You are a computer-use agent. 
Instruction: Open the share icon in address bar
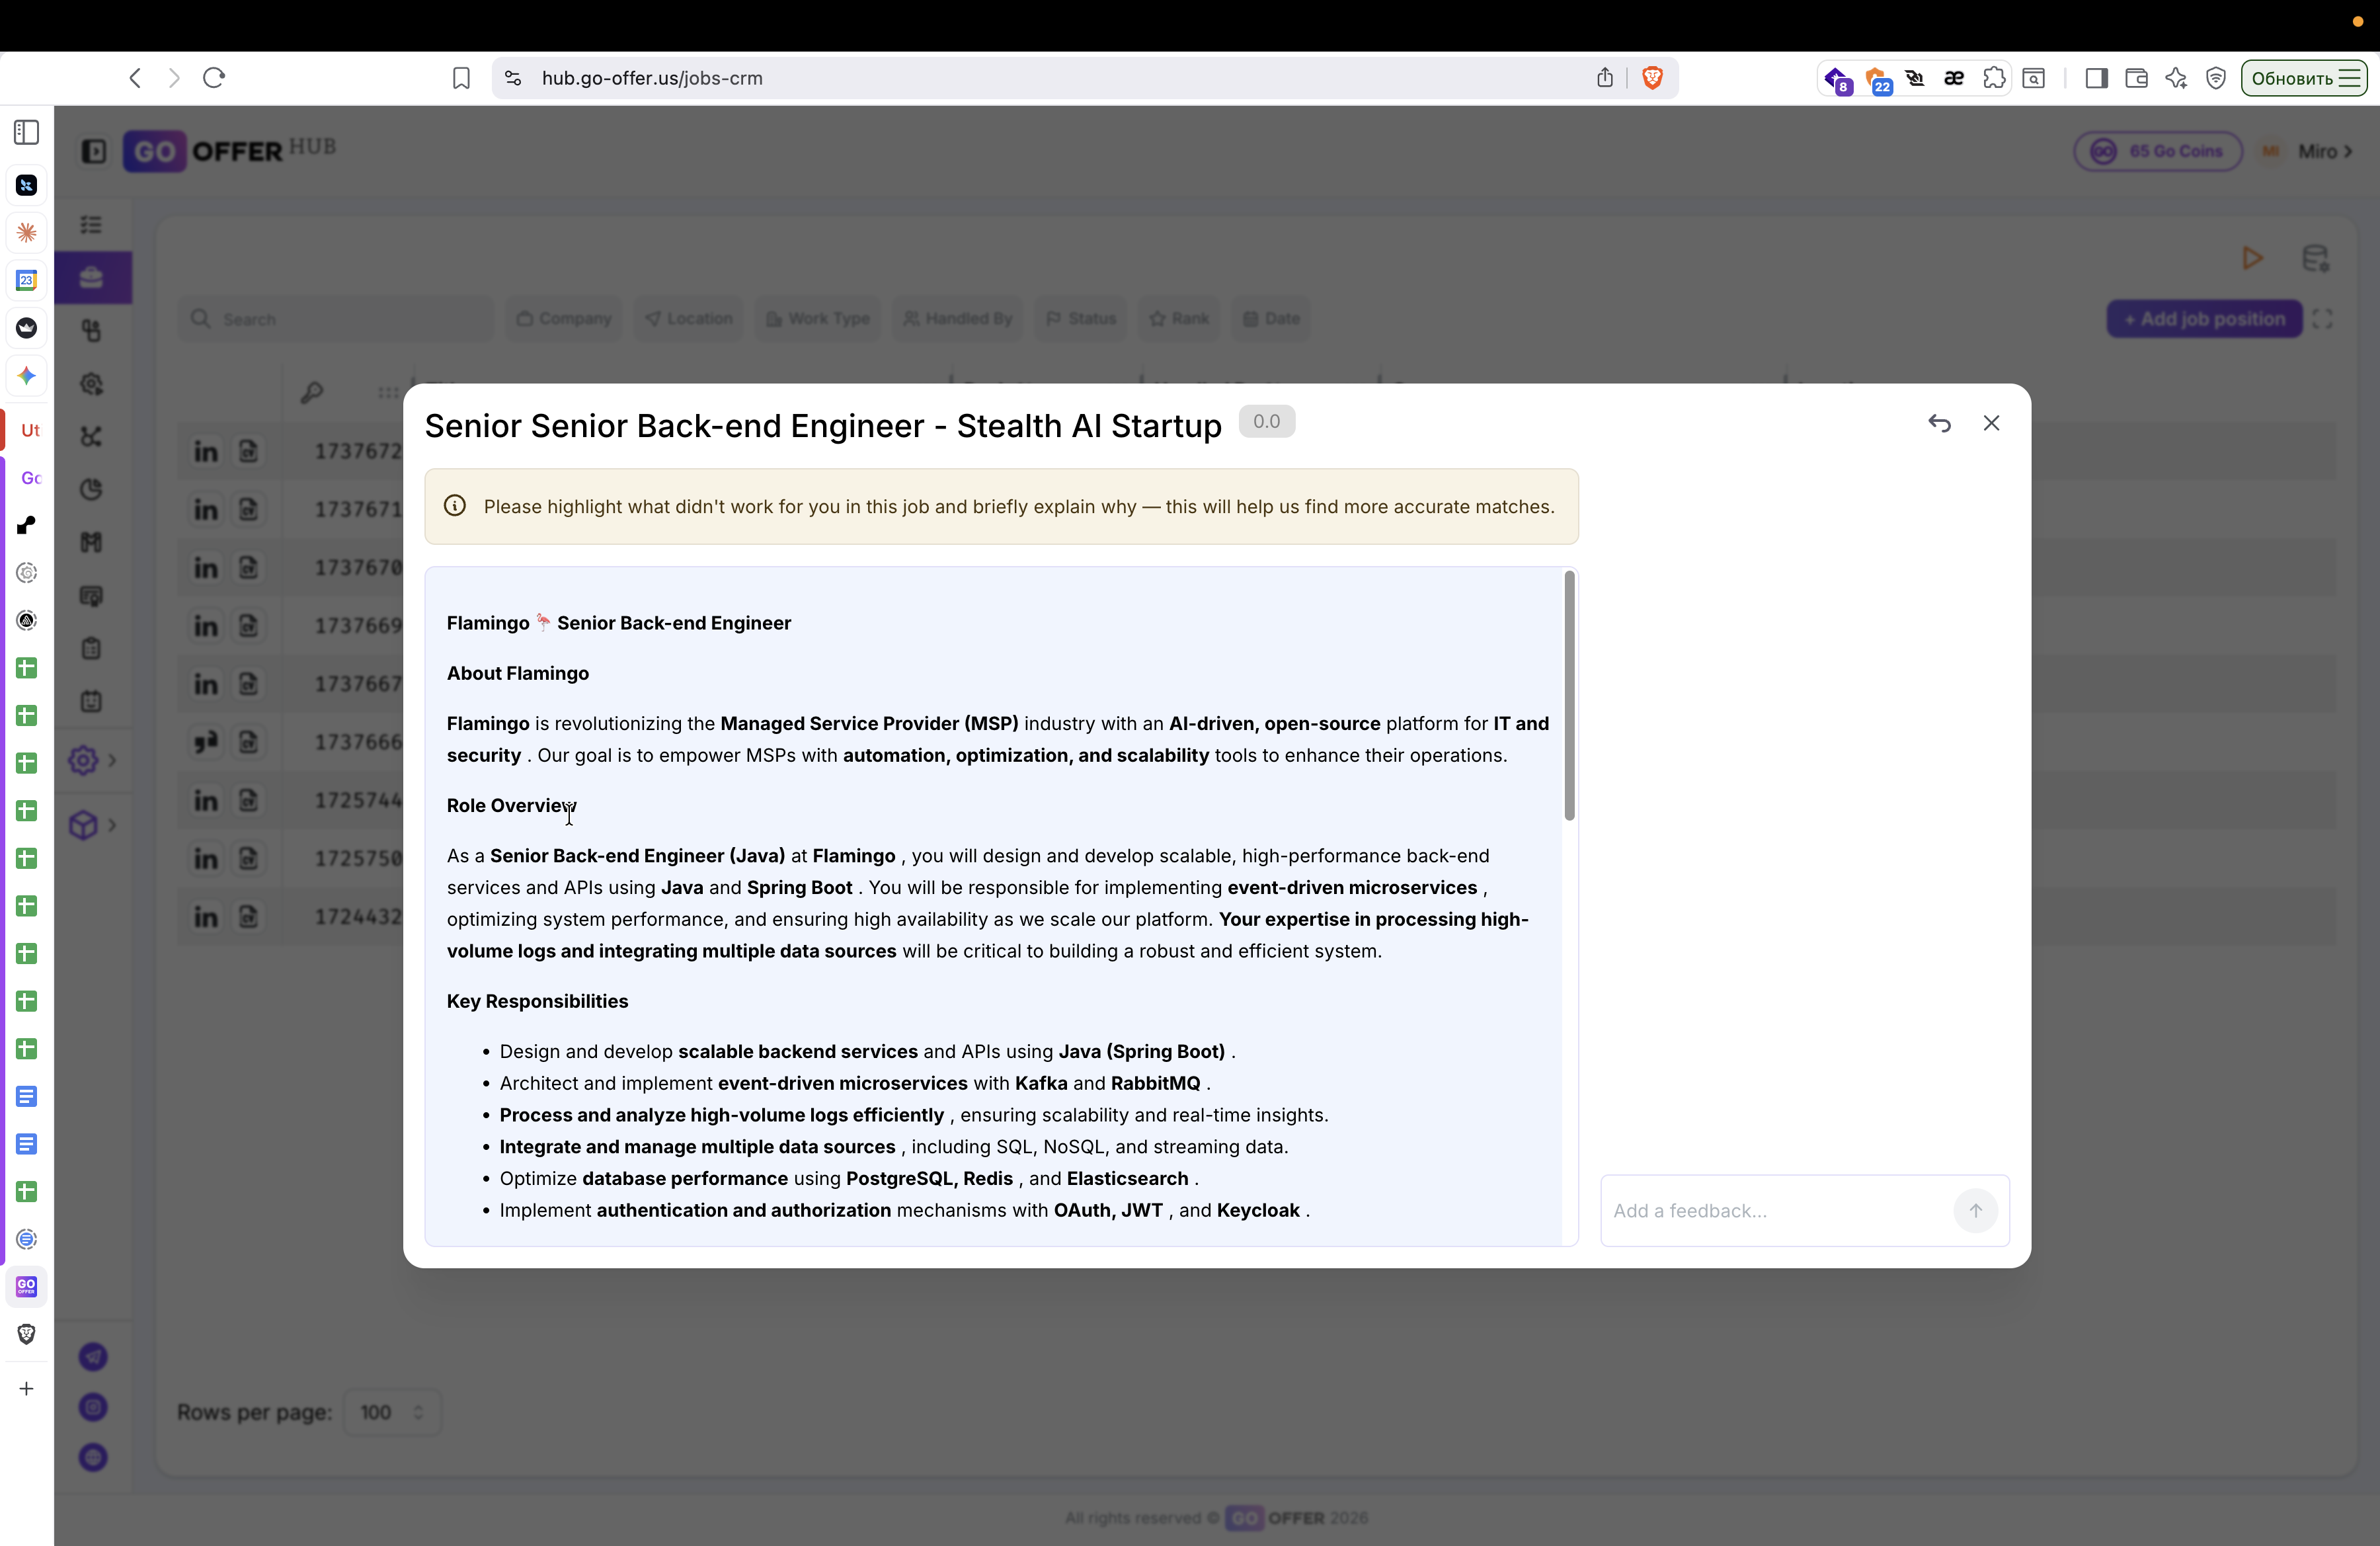pos(1604,78)
